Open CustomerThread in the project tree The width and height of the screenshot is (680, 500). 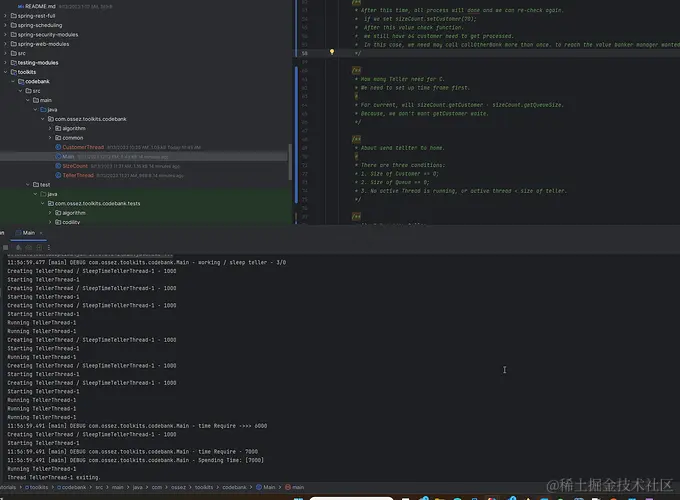(x=83, y=147)
